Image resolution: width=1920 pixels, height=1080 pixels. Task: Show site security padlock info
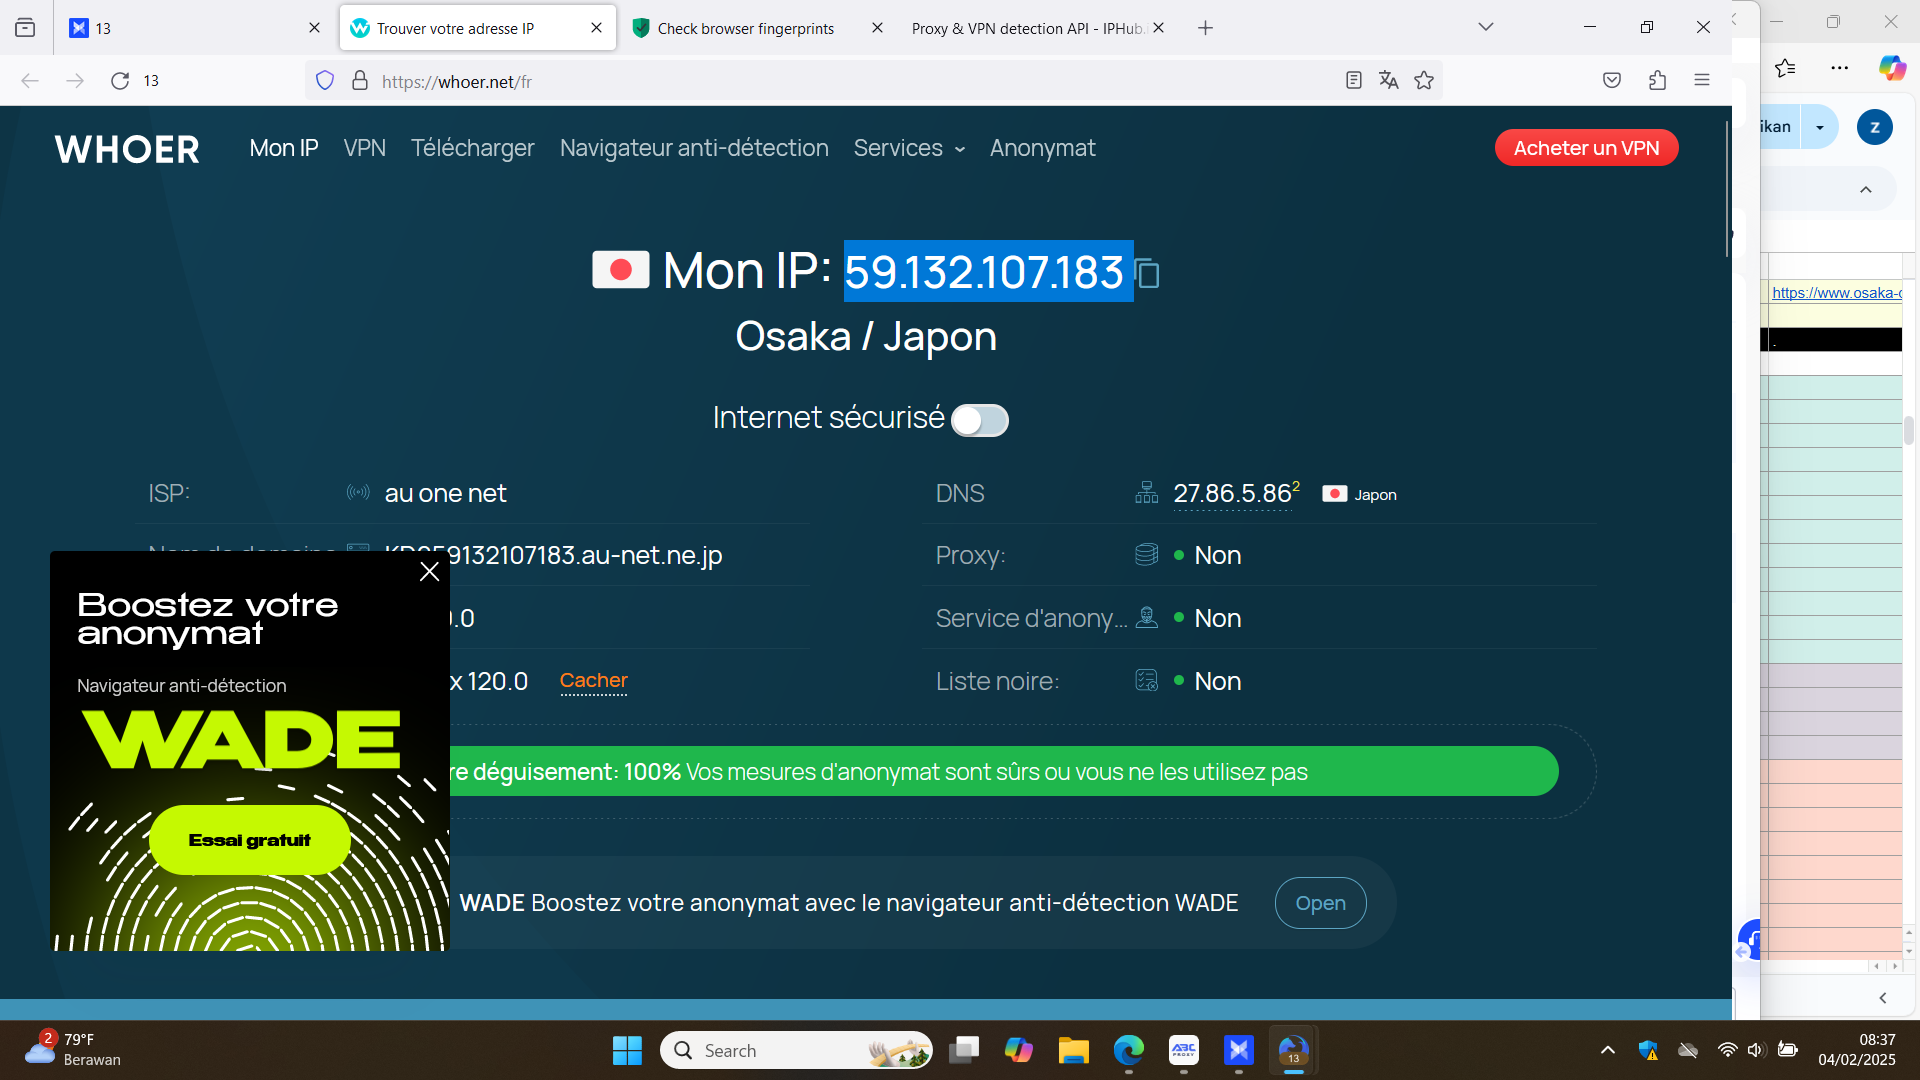[x=360, y=81]
